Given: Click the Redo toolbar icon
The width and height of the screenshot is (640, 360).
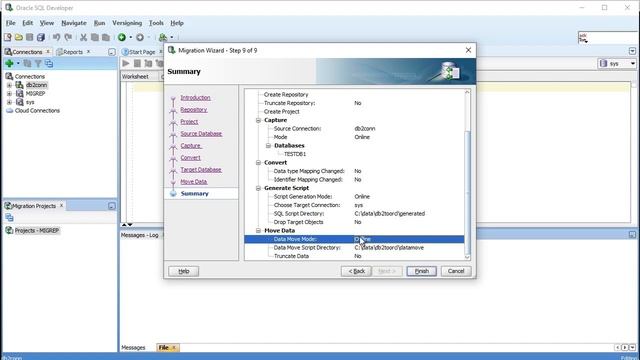Looking at the screenshot, I should (x=68, y=38).
